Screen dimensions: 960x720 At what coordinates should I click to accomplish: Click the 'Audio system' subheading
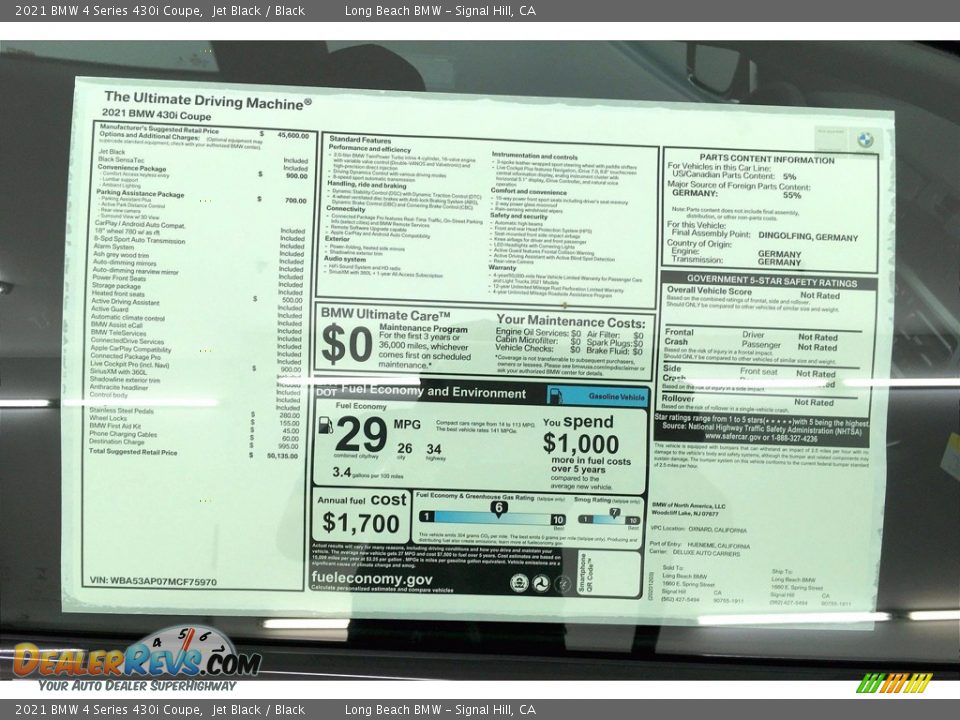coord(345,260)
